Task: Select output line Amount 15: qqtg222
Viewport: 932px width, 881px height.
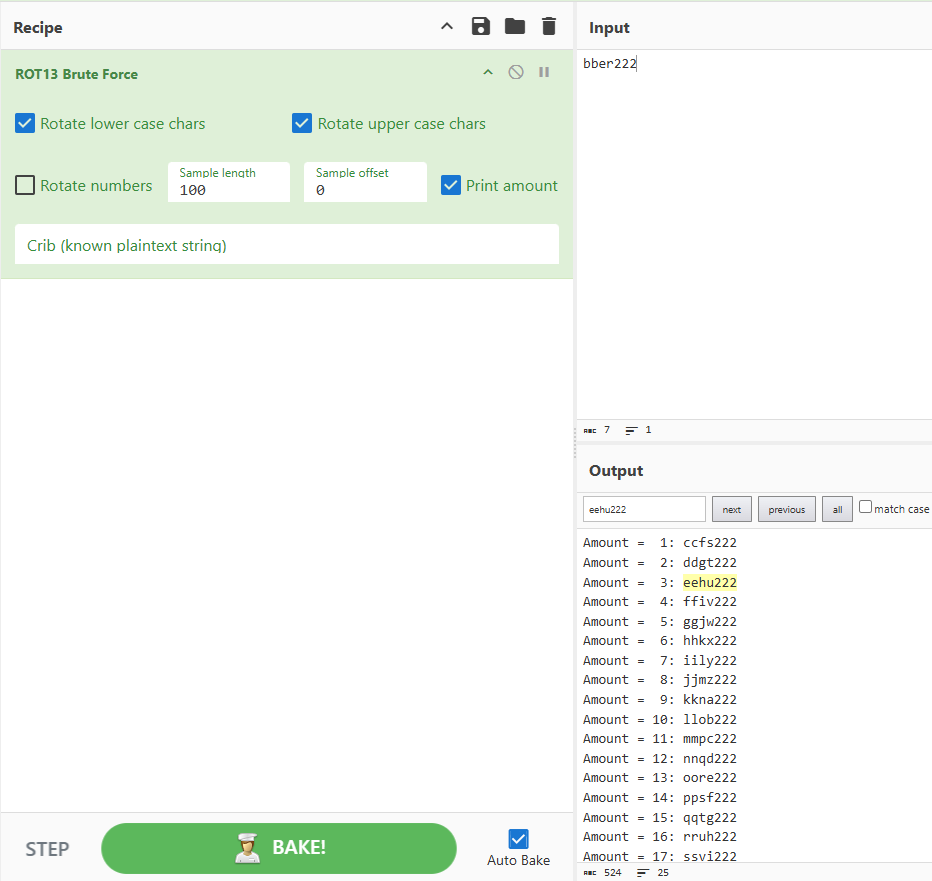Action: 659,817
